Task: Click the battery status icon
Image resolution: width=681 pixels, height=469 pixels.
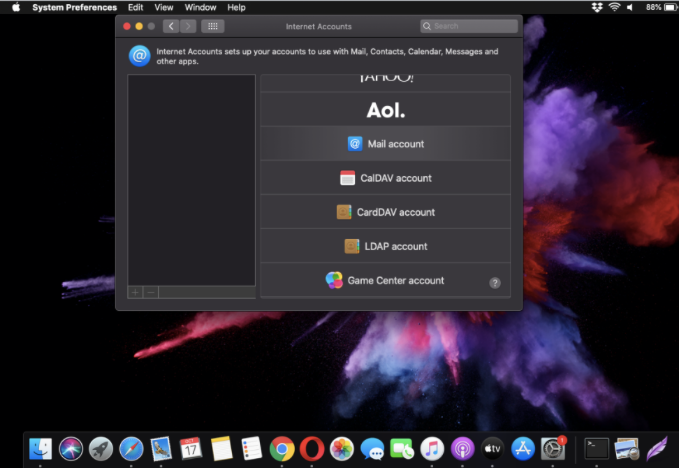Action: coord(670,7)
